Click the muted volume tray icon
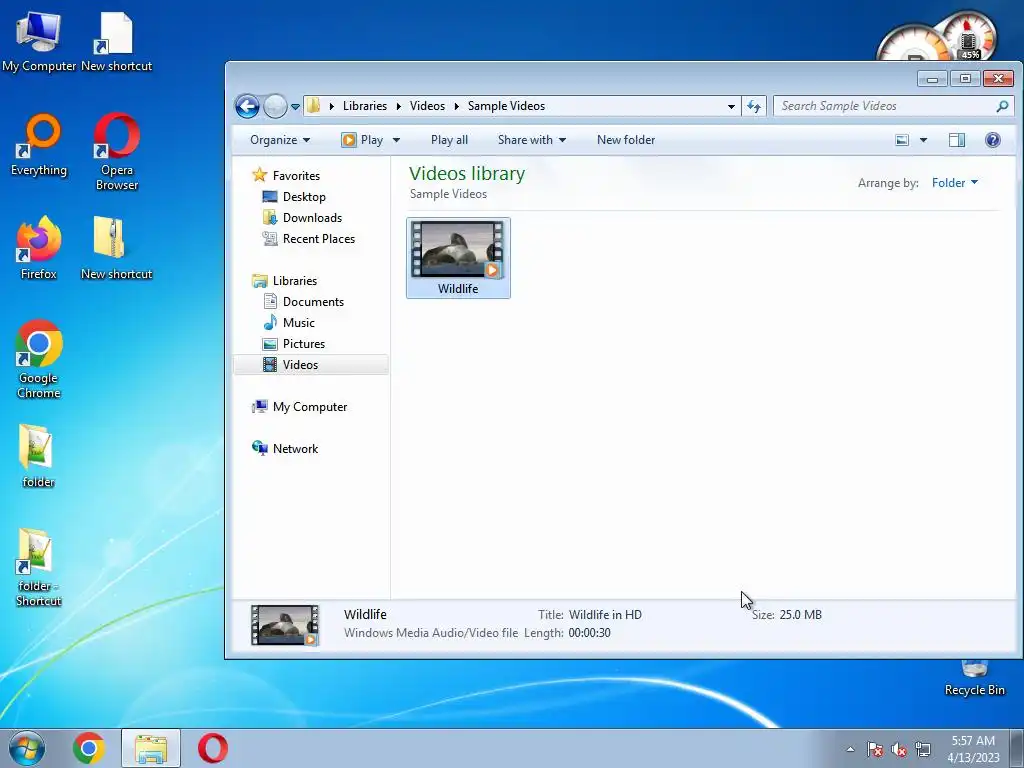The width and height of the screenshot is (1024, 768). pyautogui.click(x=899, y=749)
